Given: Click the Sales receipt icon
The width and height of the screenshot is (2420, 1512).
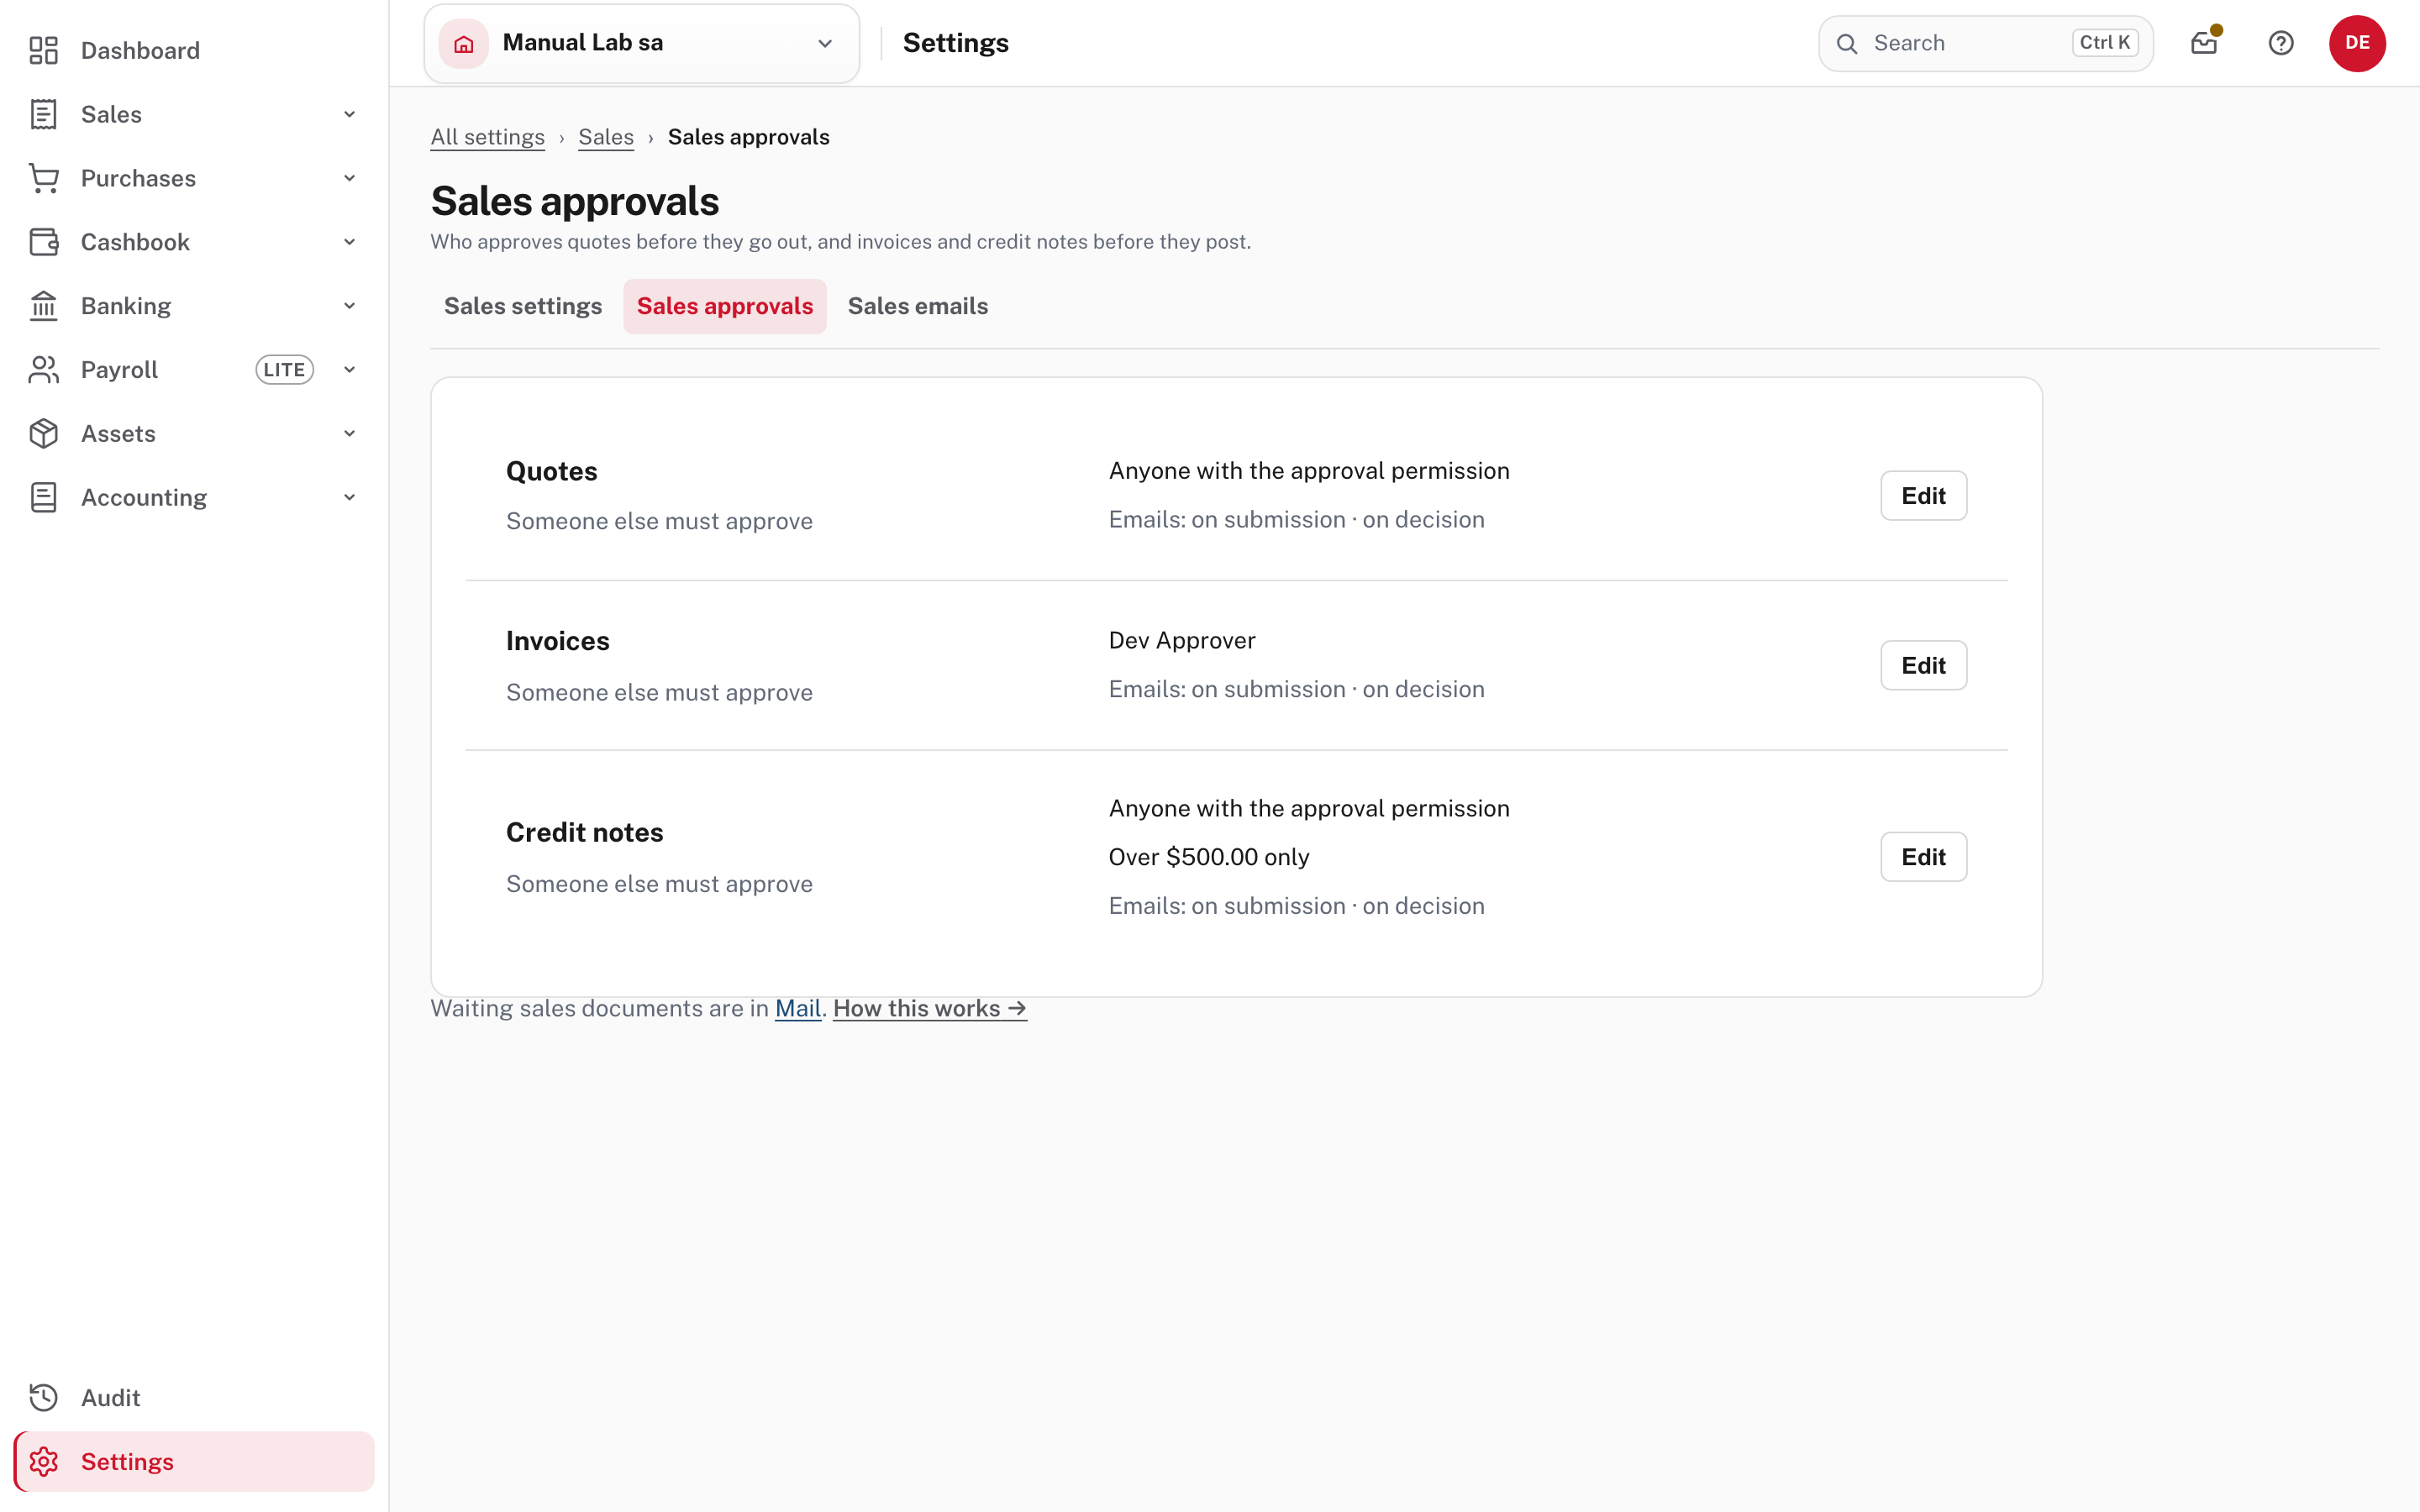Looking at the screenshot, I should coord(43,114).
